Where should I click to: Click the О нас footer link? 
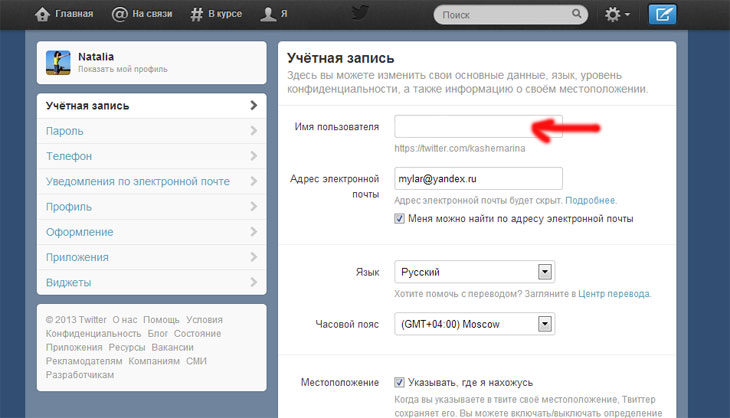(125, 320)
